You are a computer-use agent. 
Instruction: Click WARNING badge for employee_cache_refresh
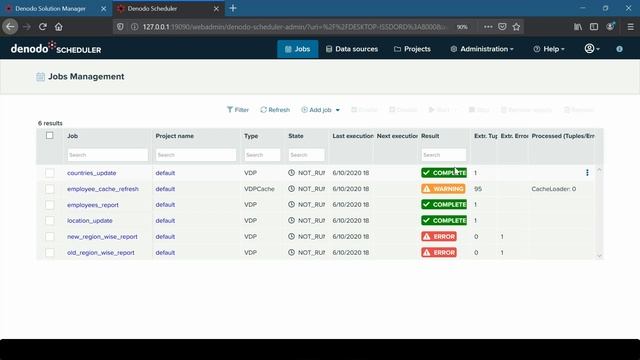[x=443, y=189]
